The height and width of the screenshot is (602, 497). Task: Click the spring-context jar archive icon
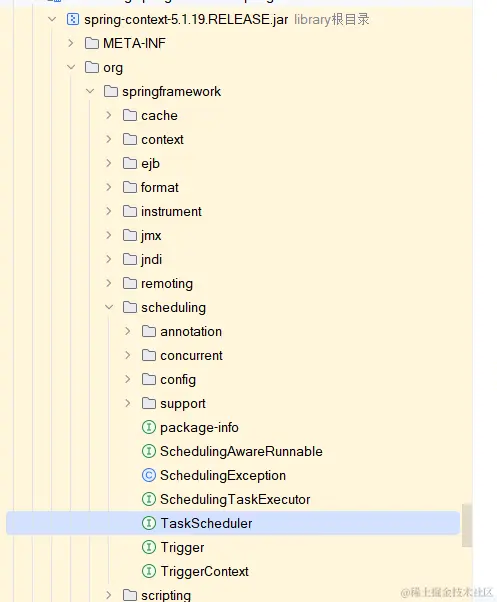[x=73, y=19]
